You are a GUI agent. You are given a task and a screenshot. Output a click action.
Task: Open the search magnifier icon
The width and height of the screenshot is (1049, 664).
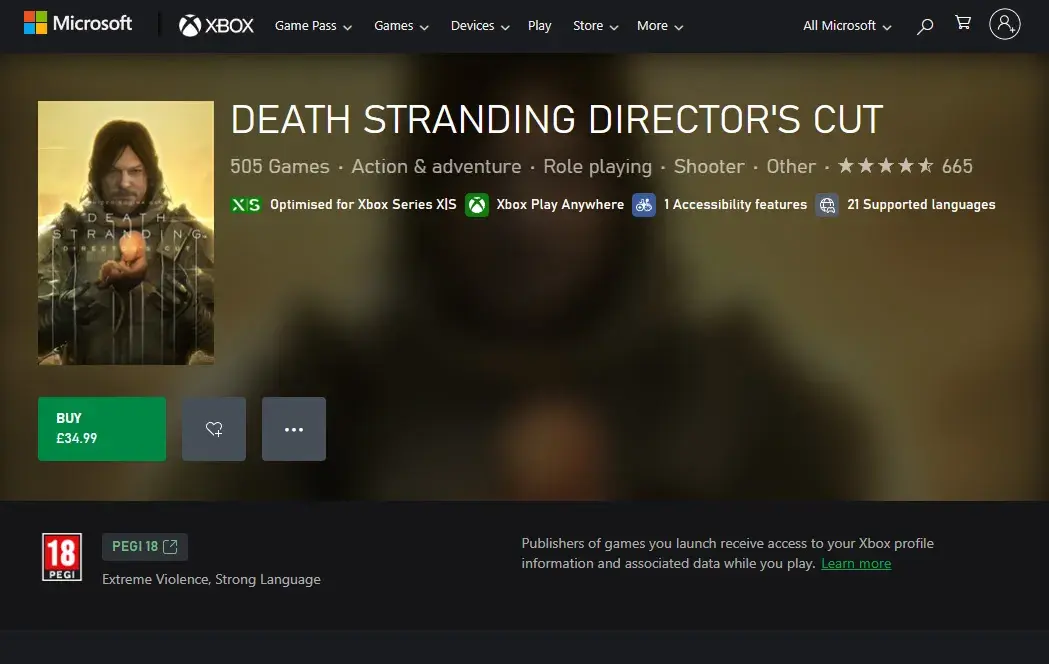coord(925,26)
